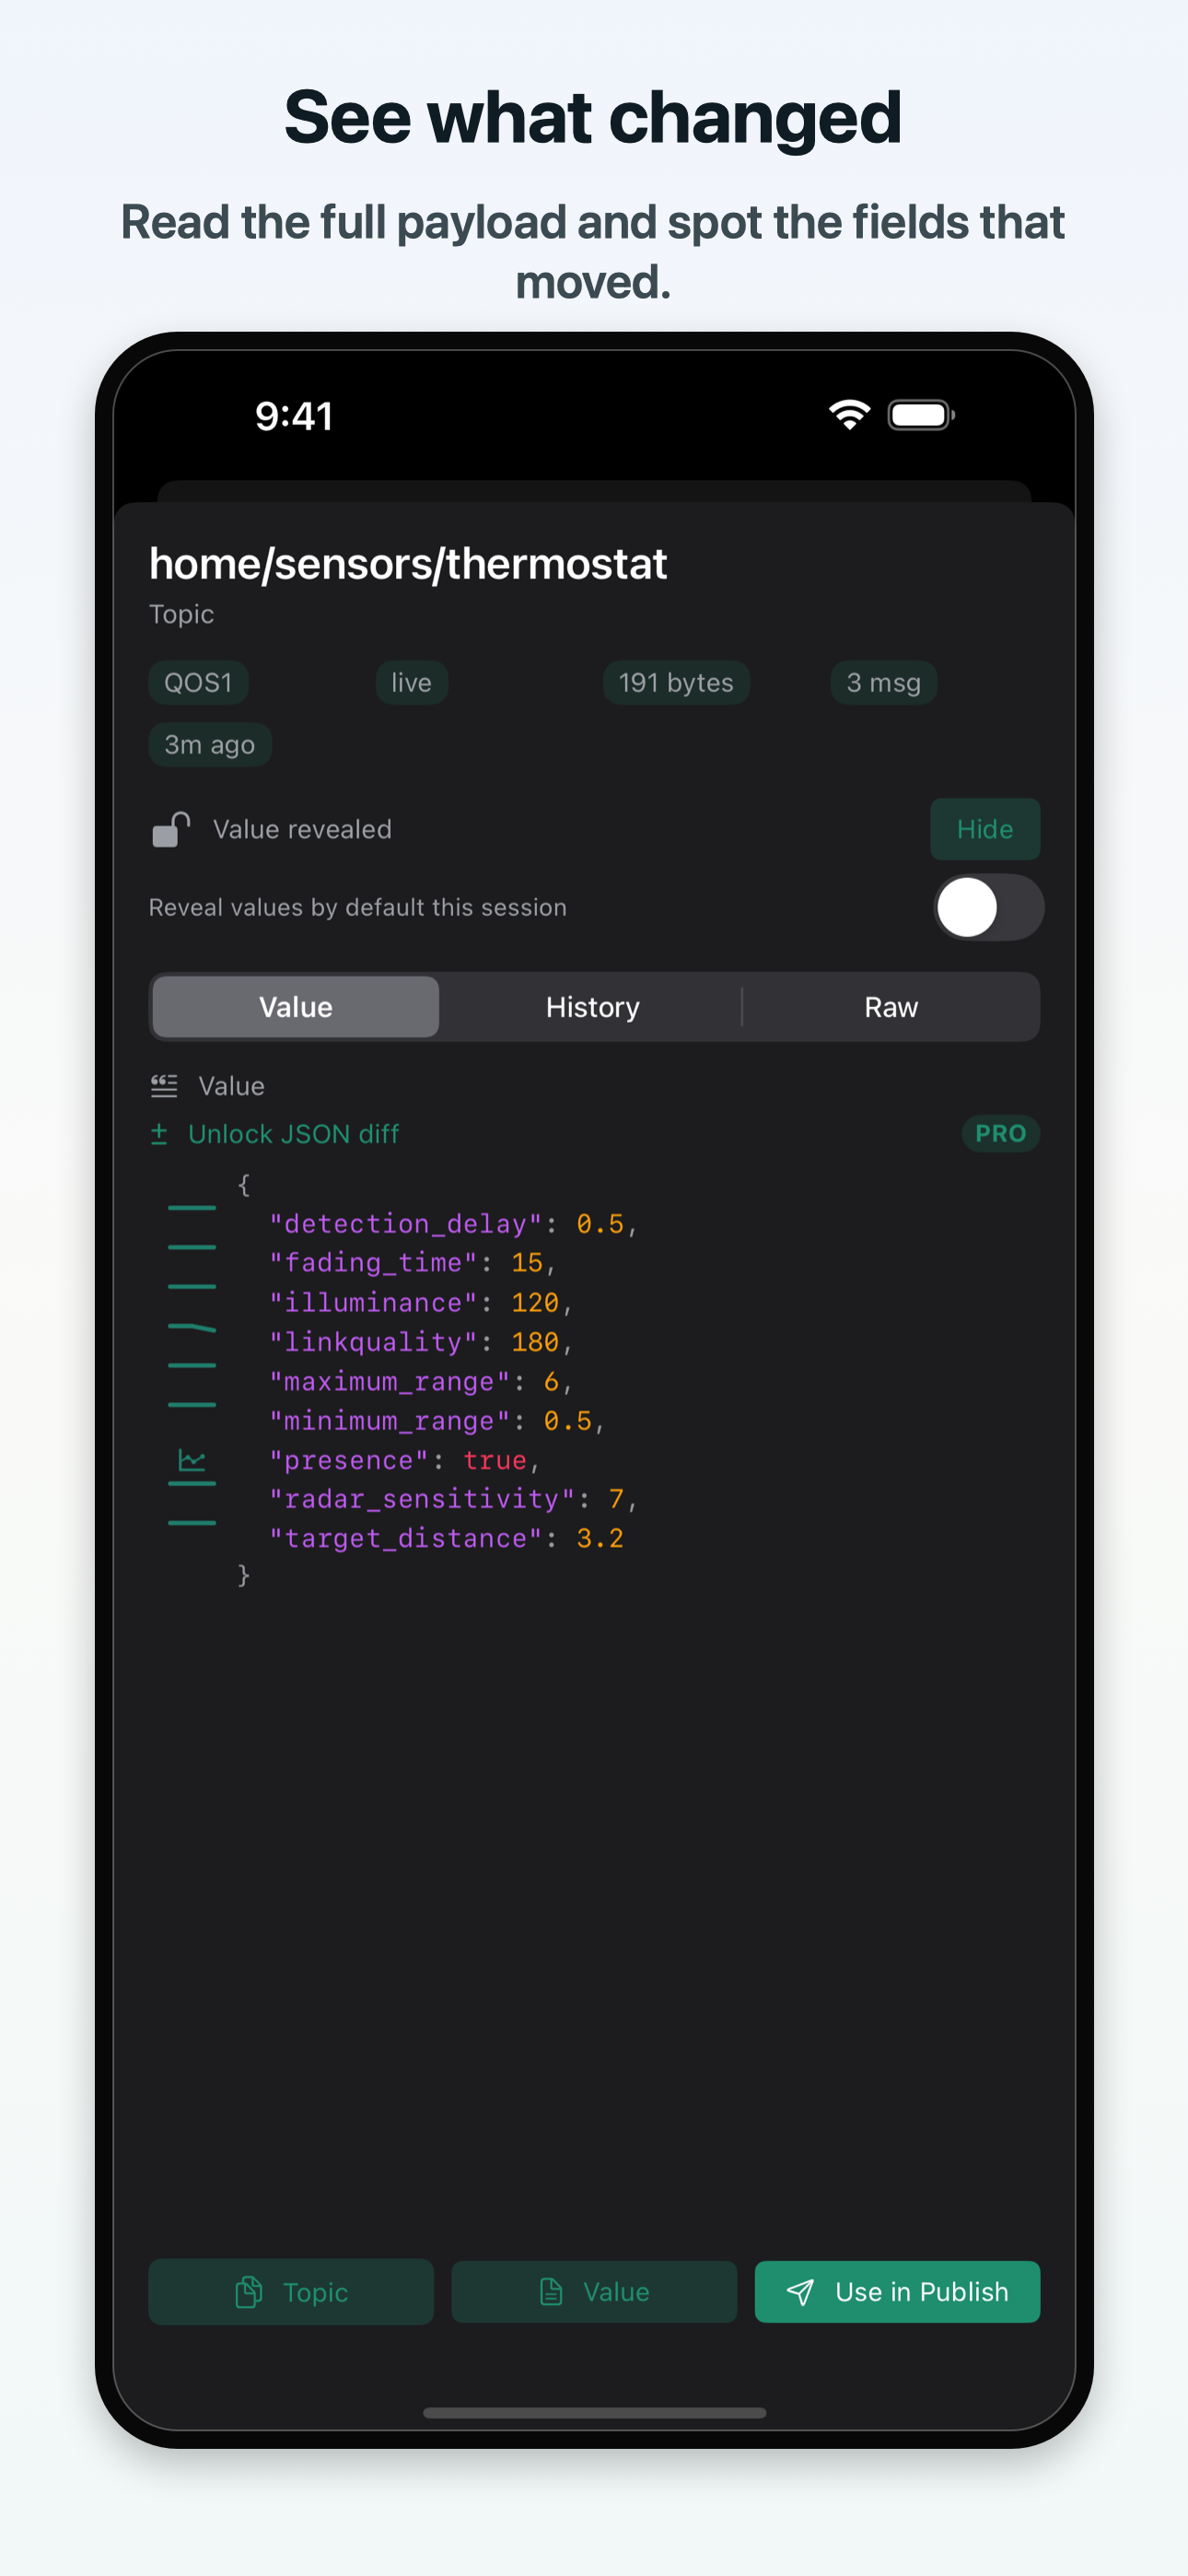
Task: Tap Use in Publish button
Action: [x=897, y=2291]
